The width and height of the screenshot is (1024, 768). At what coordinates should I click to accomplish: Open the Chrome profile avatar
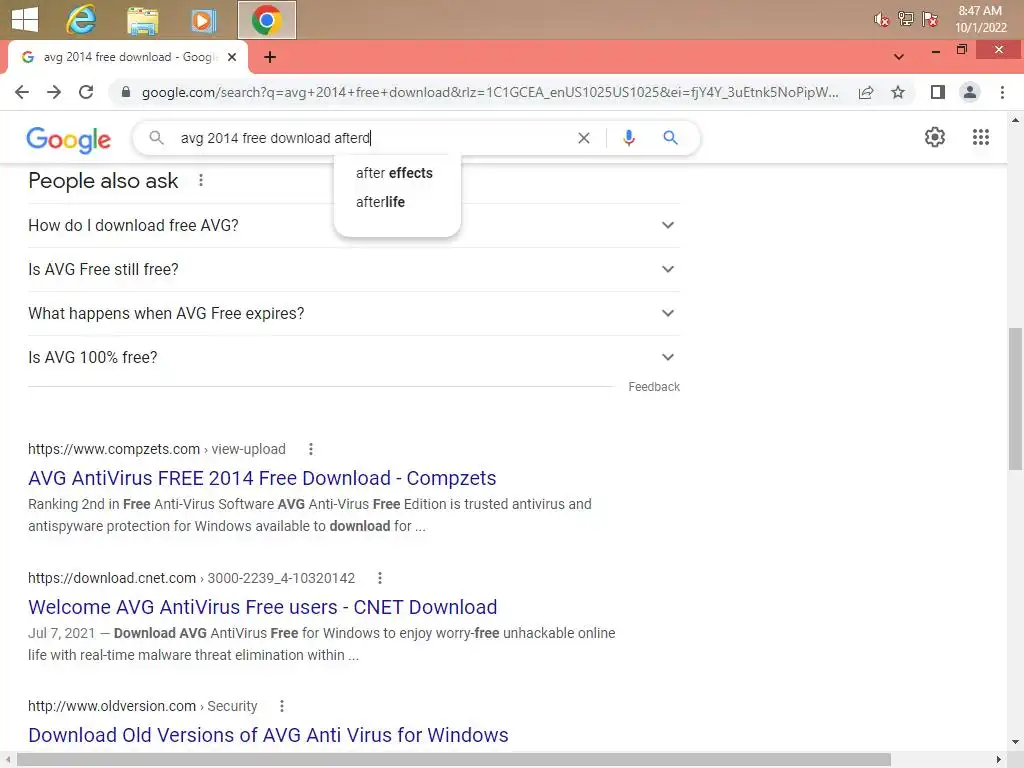[970, 92]
